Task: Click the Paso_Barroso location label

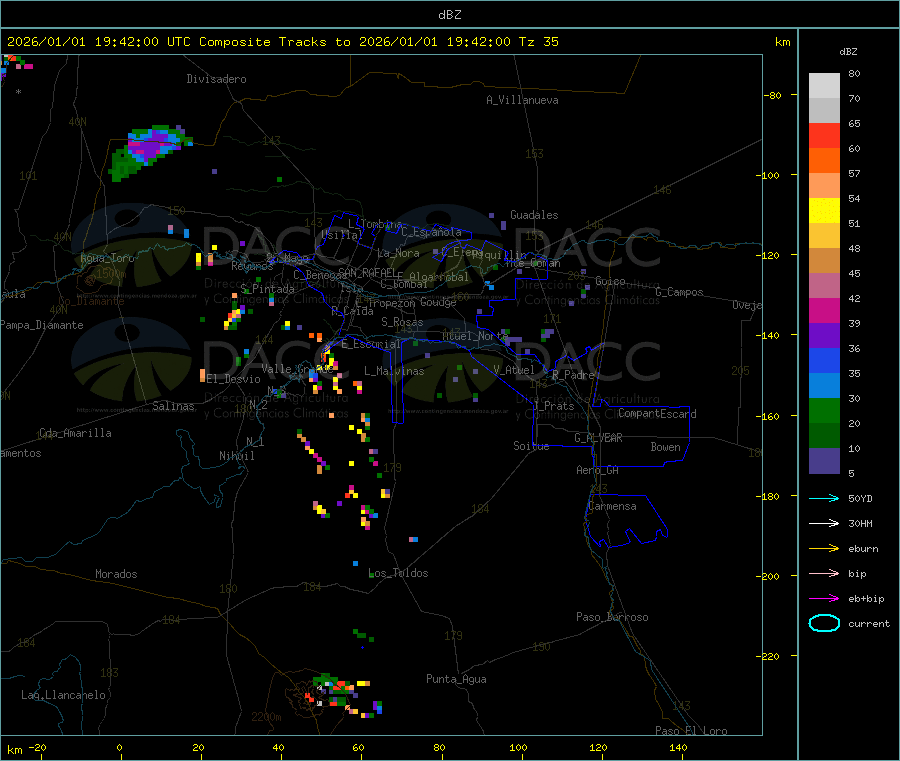Action: point(612,618)
